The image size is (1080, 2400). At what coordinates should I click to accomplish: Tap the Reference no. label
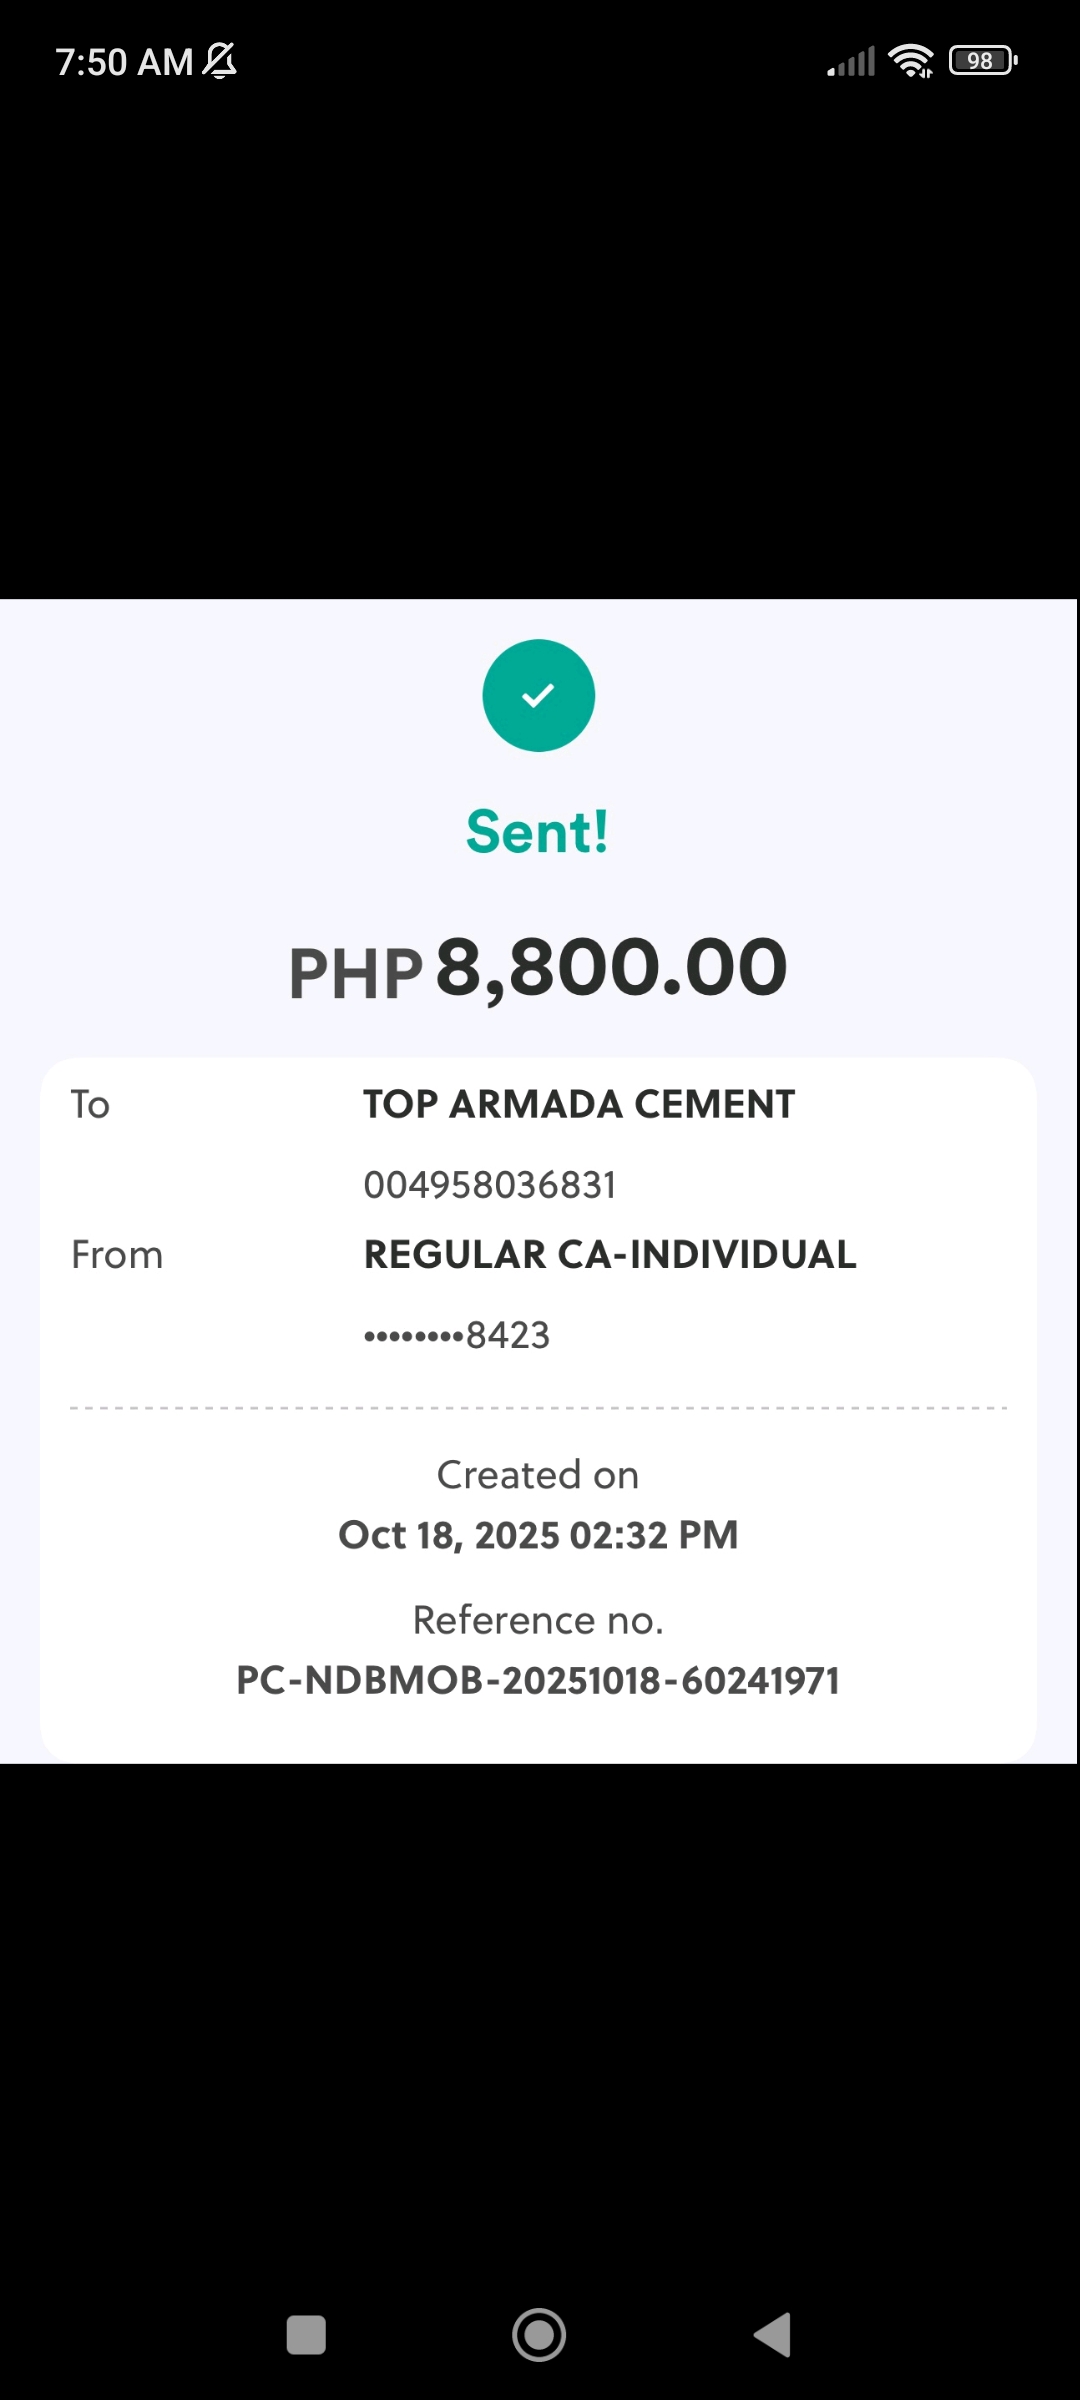pos(538,1620)
